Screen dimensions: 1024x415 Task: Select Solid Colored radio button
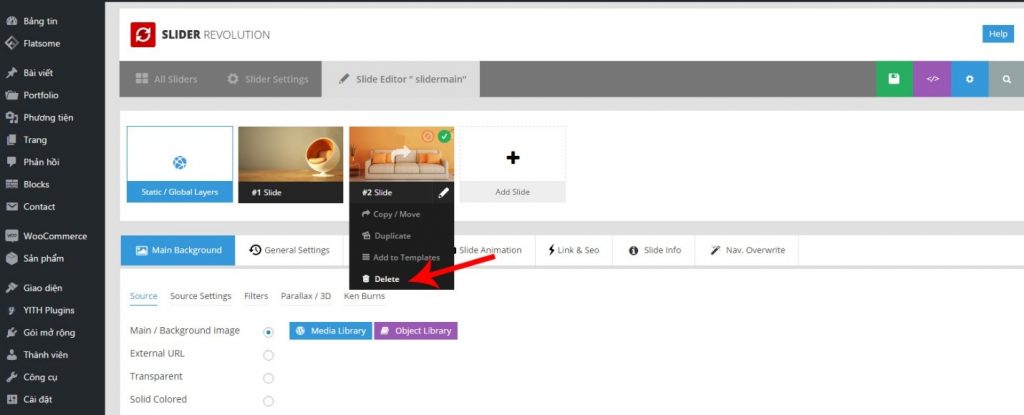268,401
